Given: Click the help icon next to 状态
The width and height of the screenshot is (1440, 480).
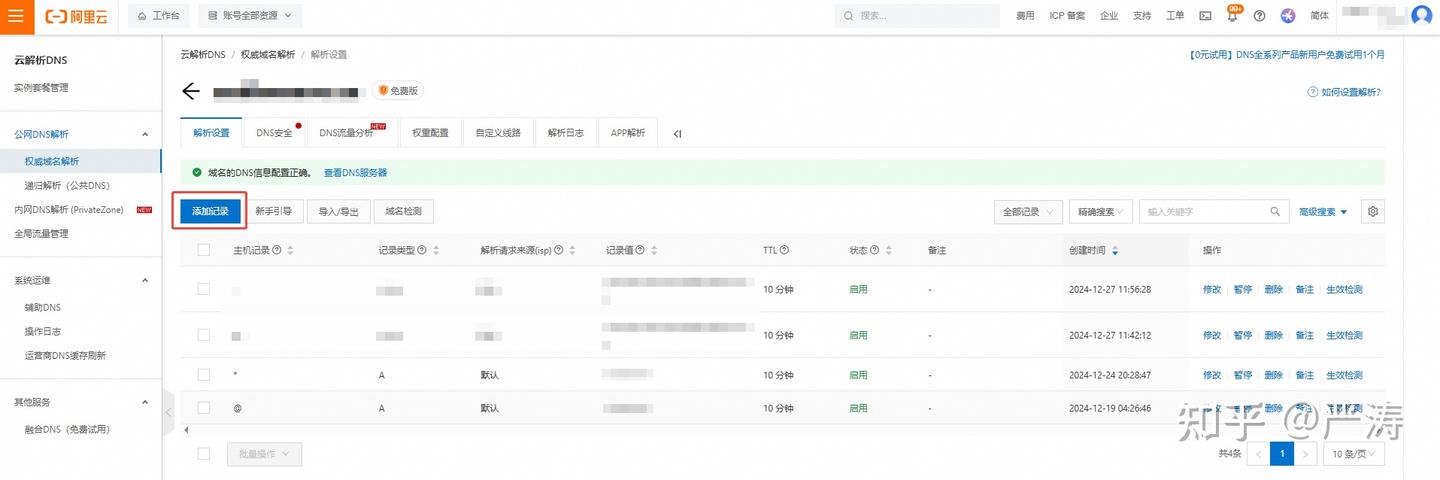Looking at the screenshot, I should coord(874,250).
